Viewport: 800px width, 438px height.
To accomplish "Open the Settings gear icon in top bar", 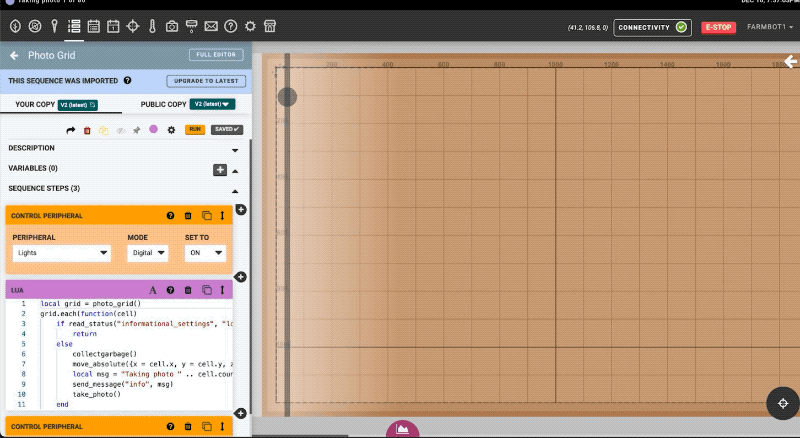I will [250, 26].
